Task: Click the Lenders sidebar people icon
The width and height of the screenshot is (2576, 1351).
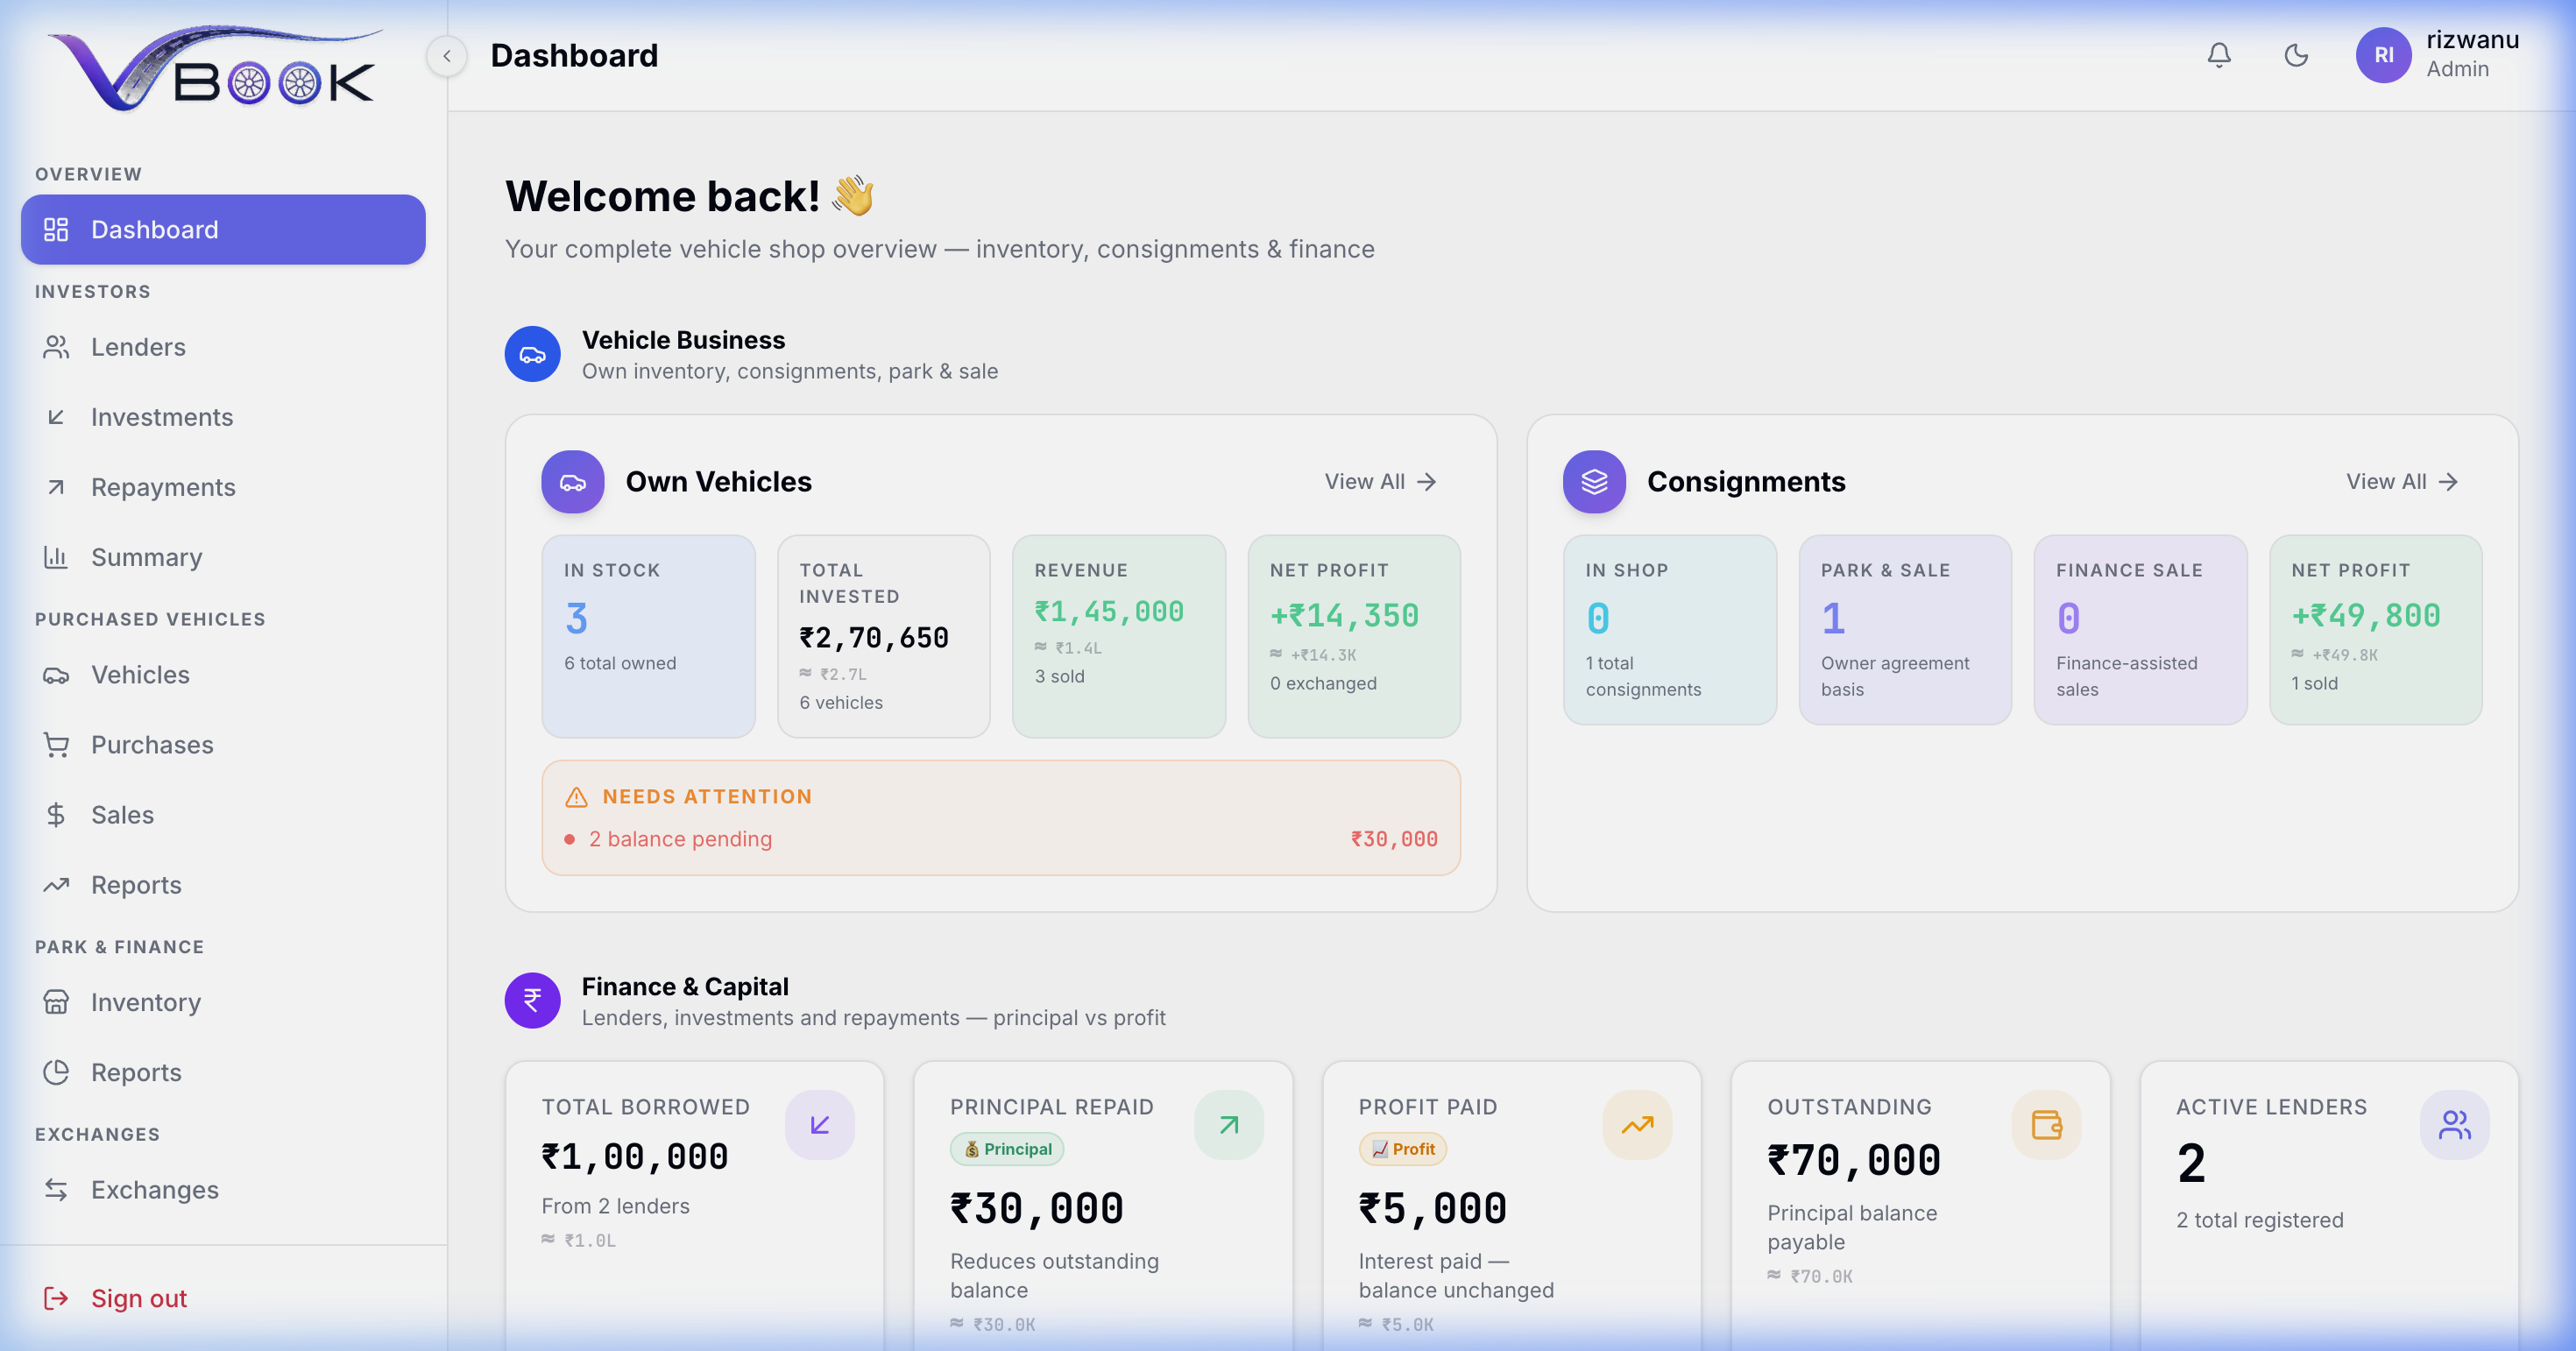Action: 56,347
